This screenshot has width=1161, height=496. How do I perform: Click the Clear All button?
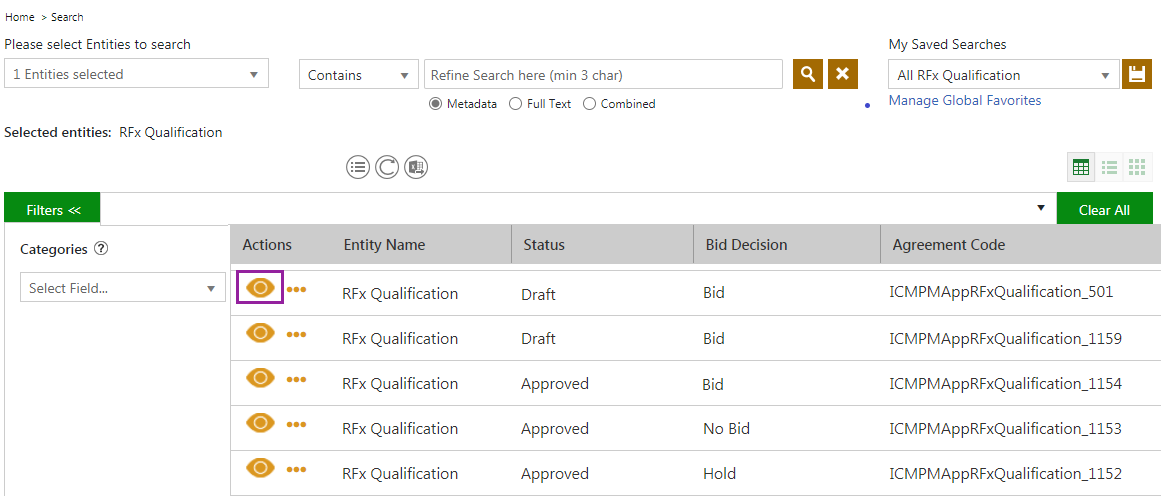(1104, 210)
